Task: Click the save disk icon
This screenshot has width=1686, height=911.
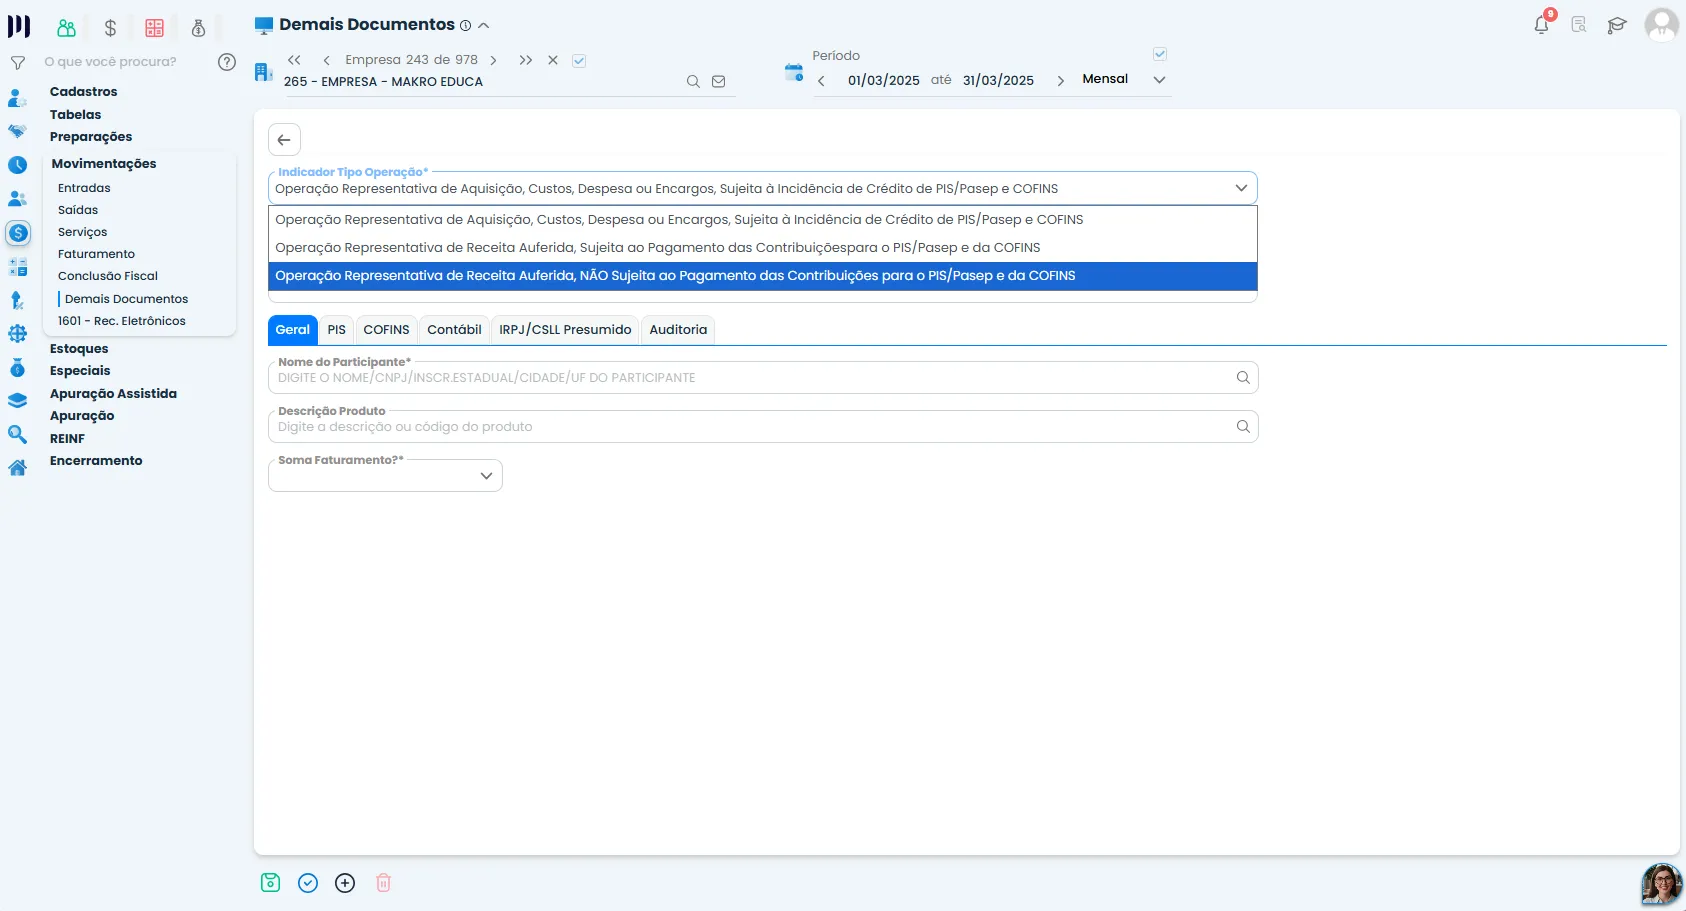Action: (270, 883)
